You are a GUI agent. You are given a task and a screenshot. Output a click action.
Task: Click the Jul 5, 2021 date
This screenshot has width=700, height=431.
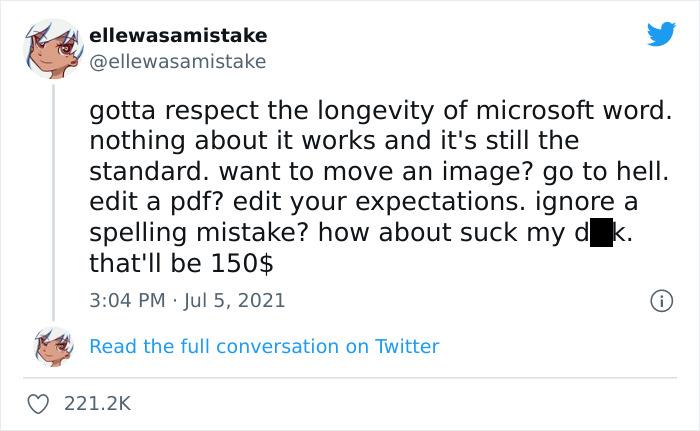click(235, 300)
